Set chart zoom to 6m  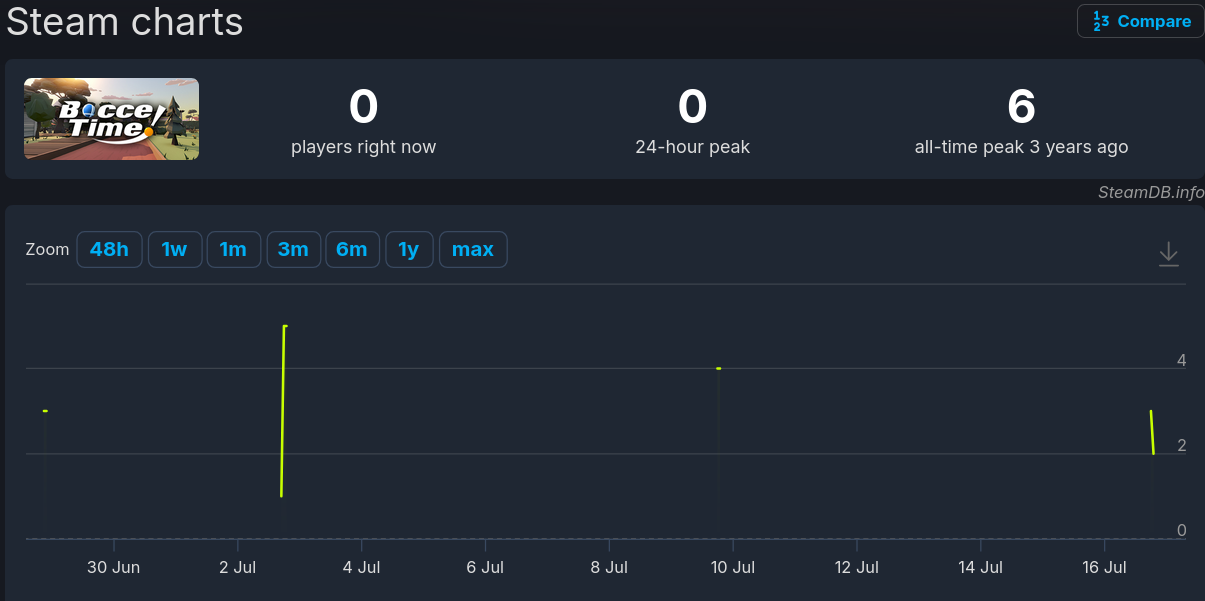coord(352,250)
